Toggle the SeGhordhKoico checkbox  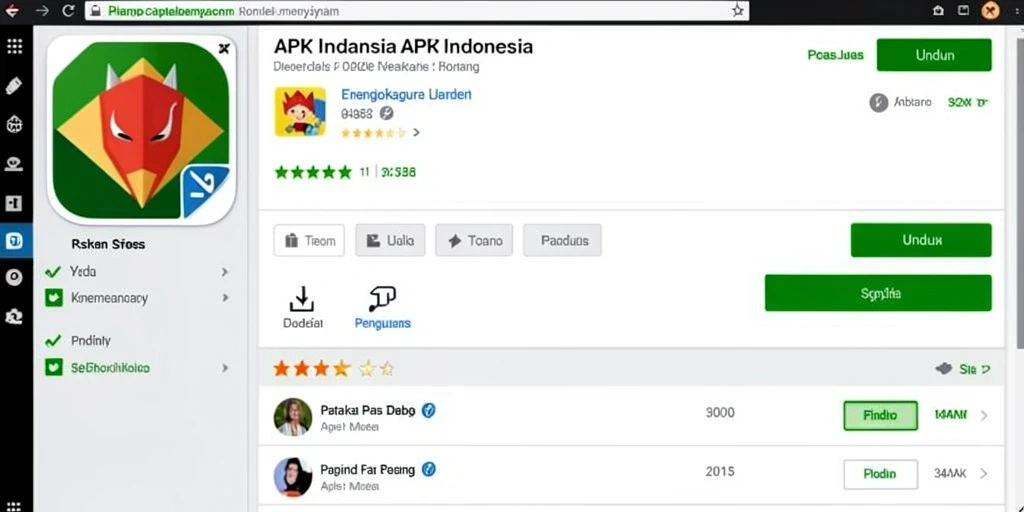(x=52, y=368)
